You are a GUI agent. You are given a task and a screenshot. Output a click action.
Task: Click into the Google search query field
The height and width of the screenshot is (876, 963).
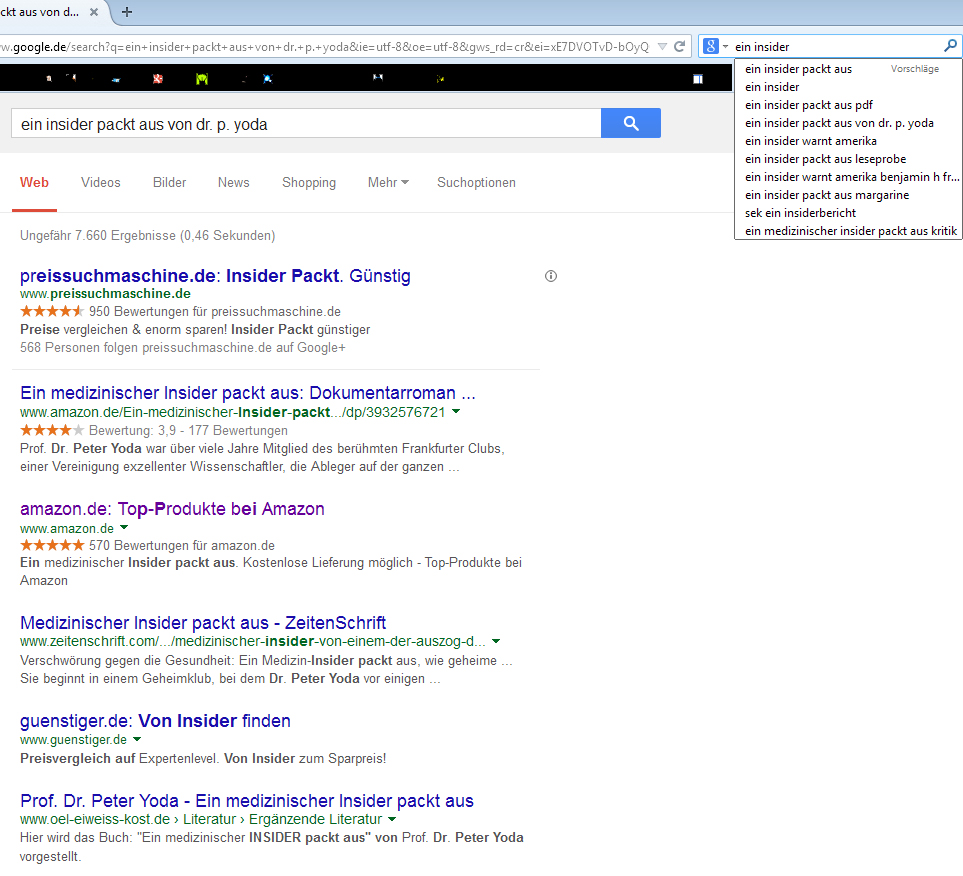coord(304,124)
